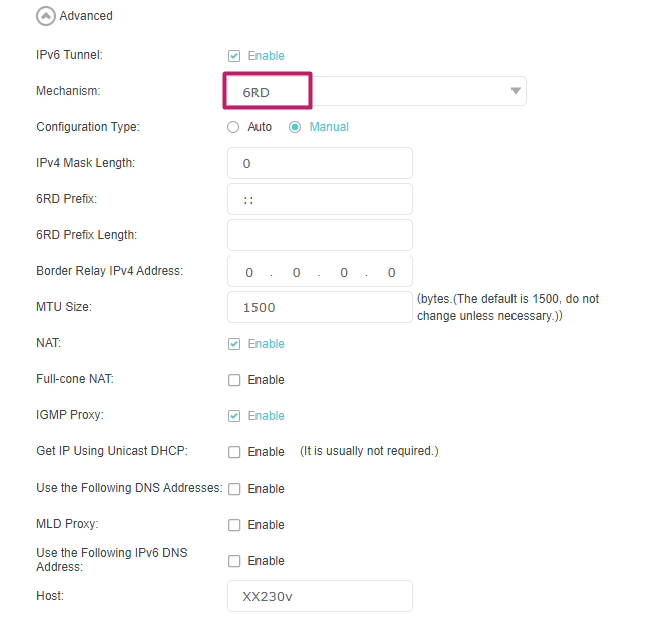
Task: Enable the MLD Proxy checkbox
Action: point(234,525)
